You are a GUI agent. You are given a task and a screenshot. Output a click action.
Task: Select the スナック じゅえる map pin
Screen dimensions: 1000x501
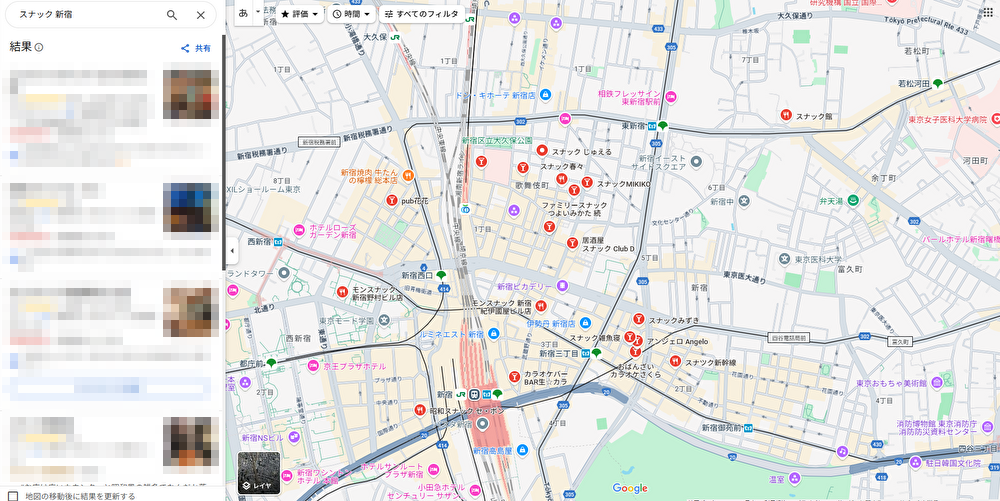[x=541, y=151]
